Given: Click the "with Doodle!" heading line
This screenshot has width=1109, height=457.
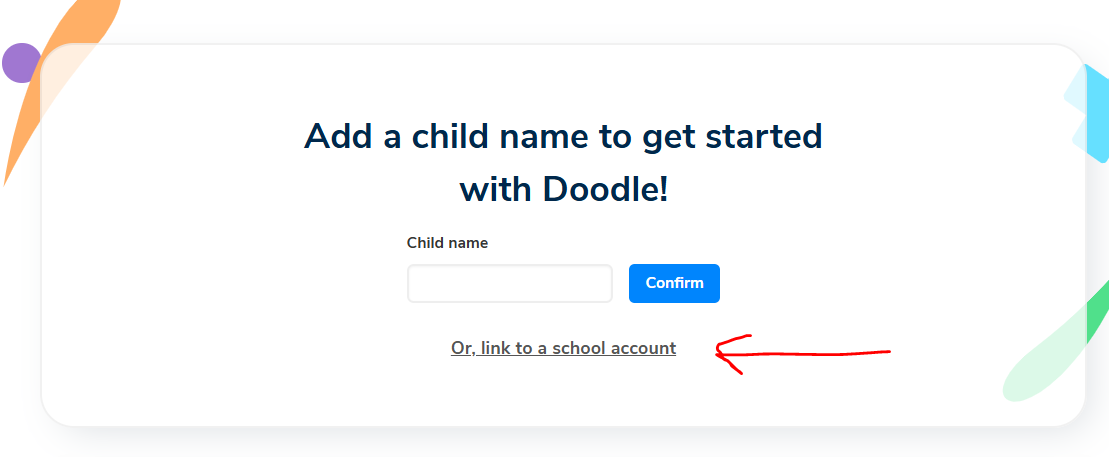Looking at the screenshot, I should (563, 188).
